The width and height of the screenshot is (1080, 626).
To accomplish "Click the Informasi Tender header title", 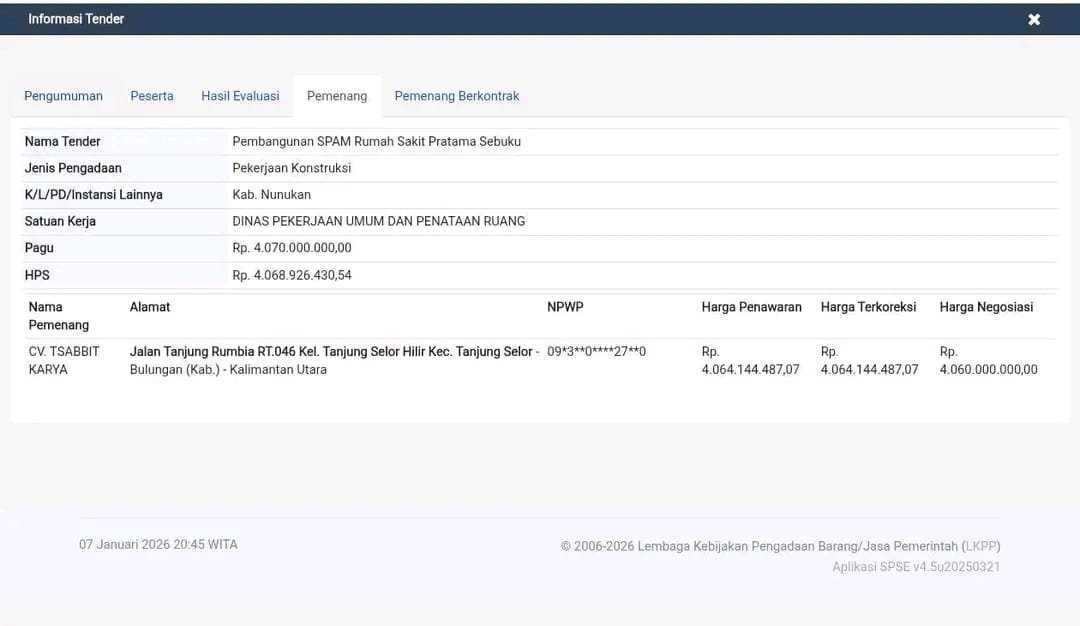I will coord(76,19).
